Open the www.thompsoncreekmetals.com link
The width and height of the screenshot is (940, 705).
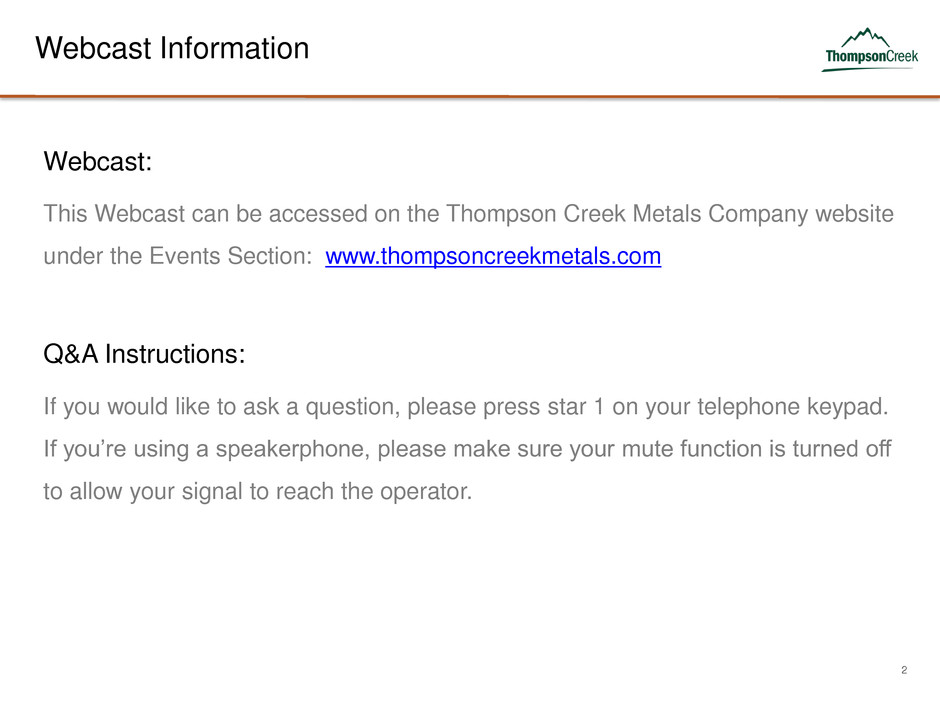pyautogui.click(x=493, y=257)
